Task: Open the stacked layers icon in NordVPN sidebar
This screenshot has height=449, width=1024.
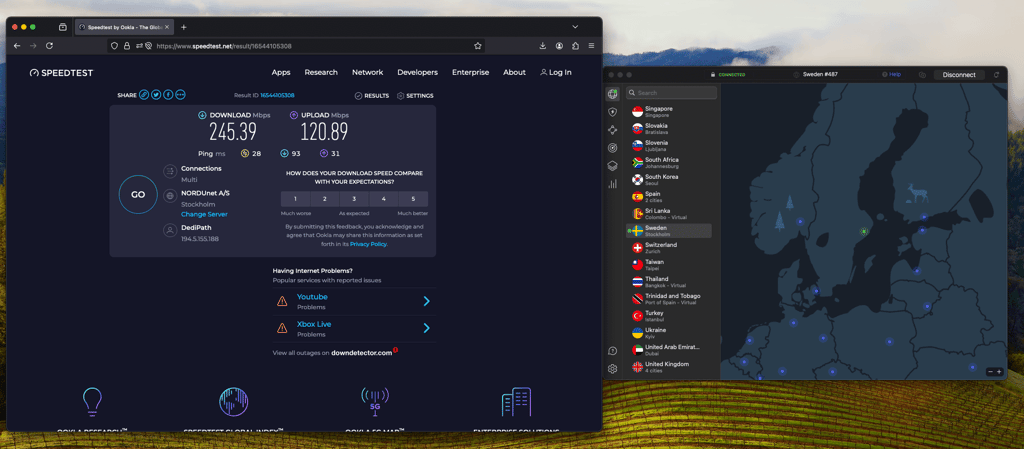Action: [613, 166]
